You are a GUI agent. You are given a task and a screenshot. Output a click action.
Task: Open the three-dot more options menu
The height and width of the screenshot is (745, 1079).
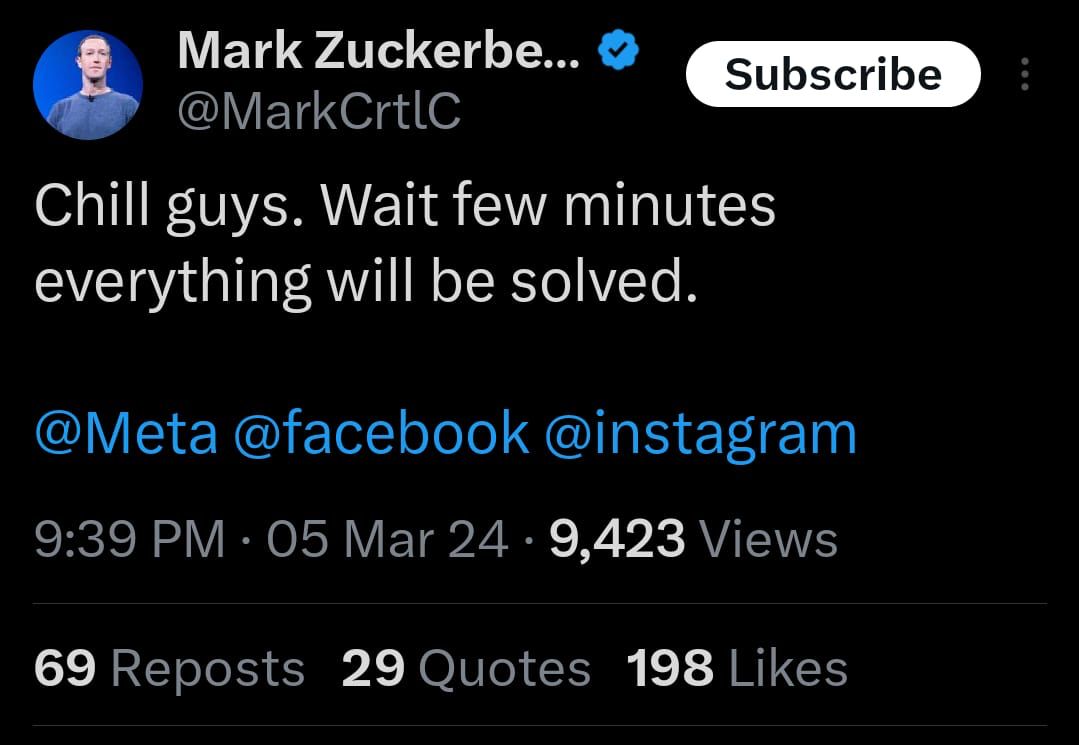point(1024,76)
